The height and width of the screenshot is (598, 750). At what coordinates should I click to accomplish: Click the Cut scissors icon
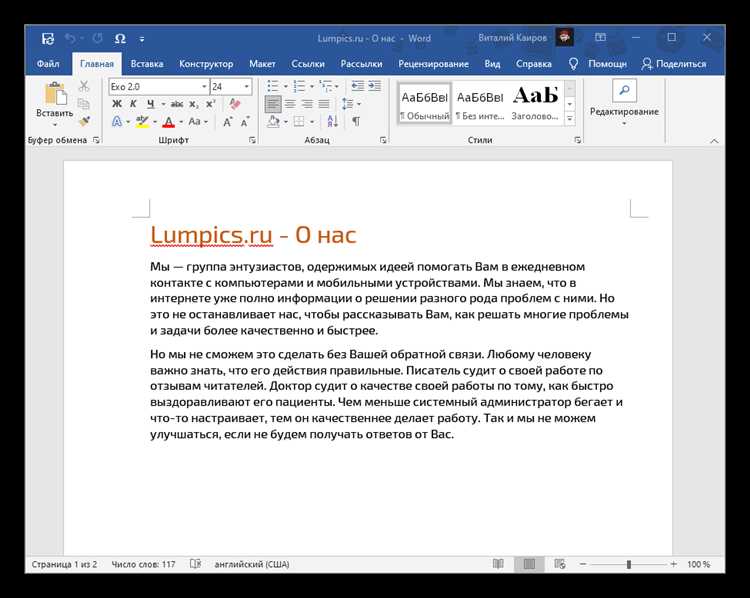(x=84, y=86)
